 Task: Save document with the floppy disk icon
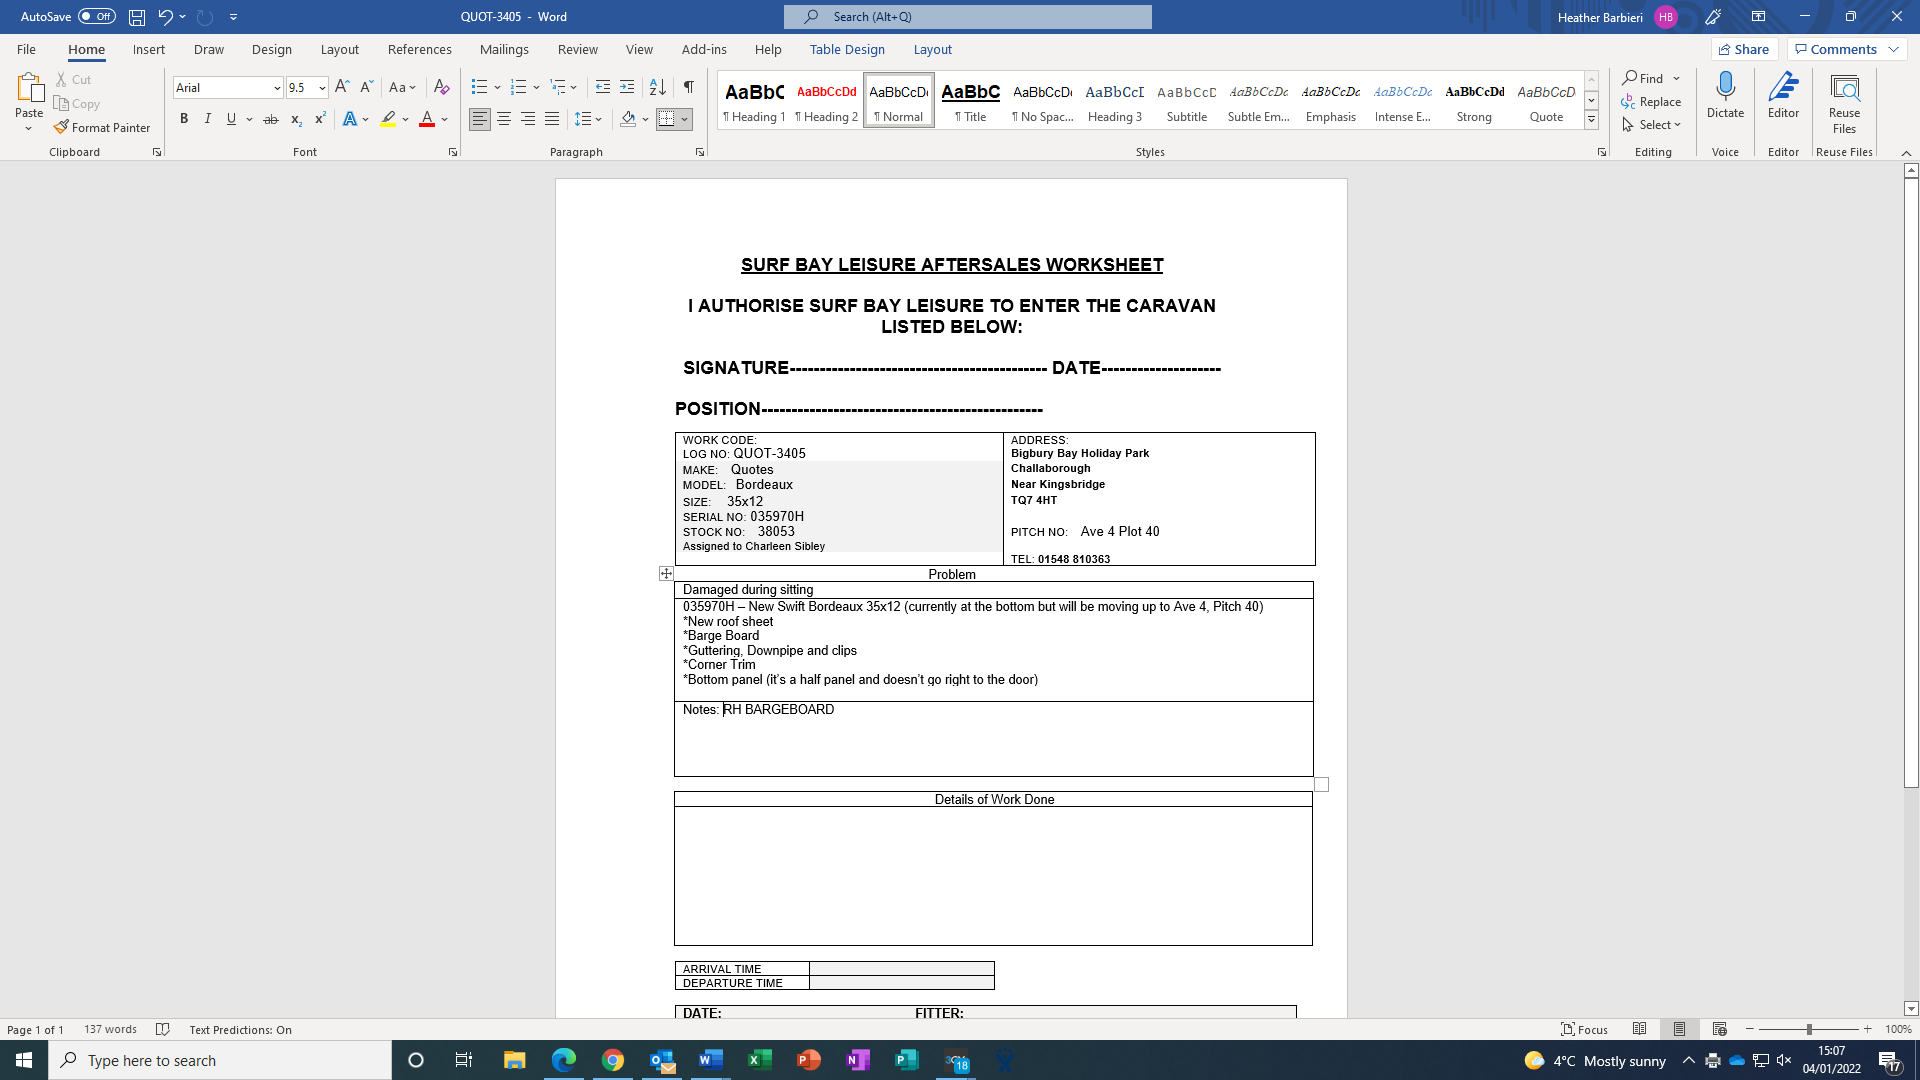(137, 17)
